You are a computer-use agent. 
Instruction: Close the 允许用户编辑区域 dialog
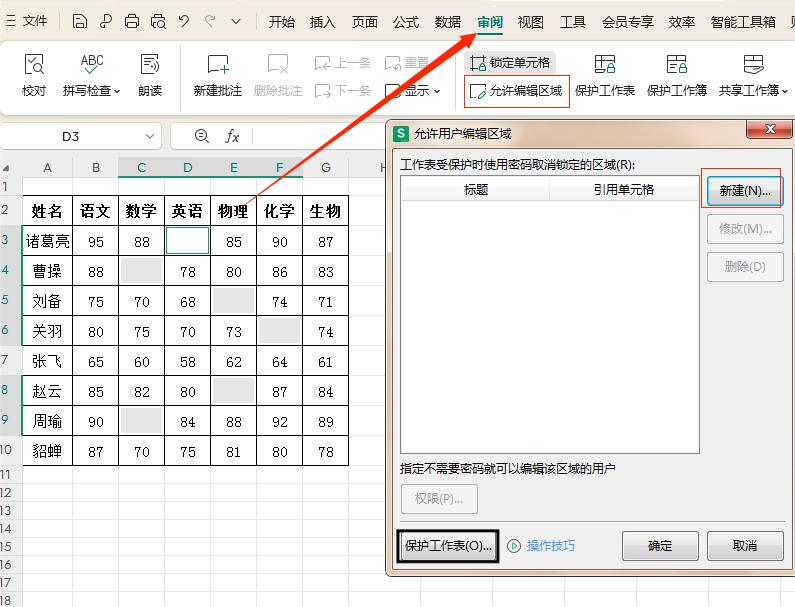[769, 129]
